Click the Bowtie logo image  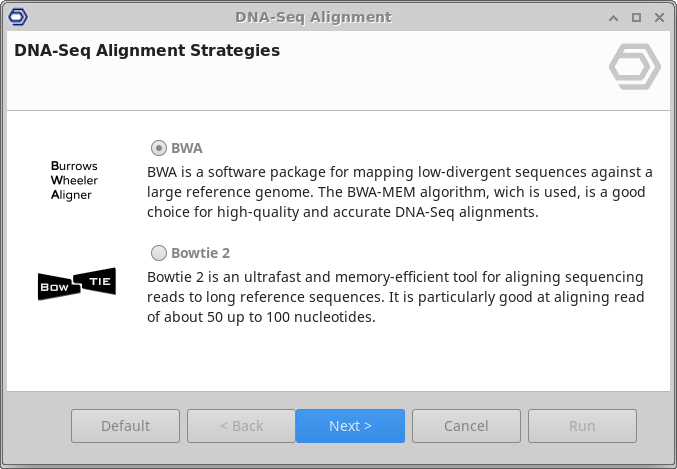(x=77, y=284)
